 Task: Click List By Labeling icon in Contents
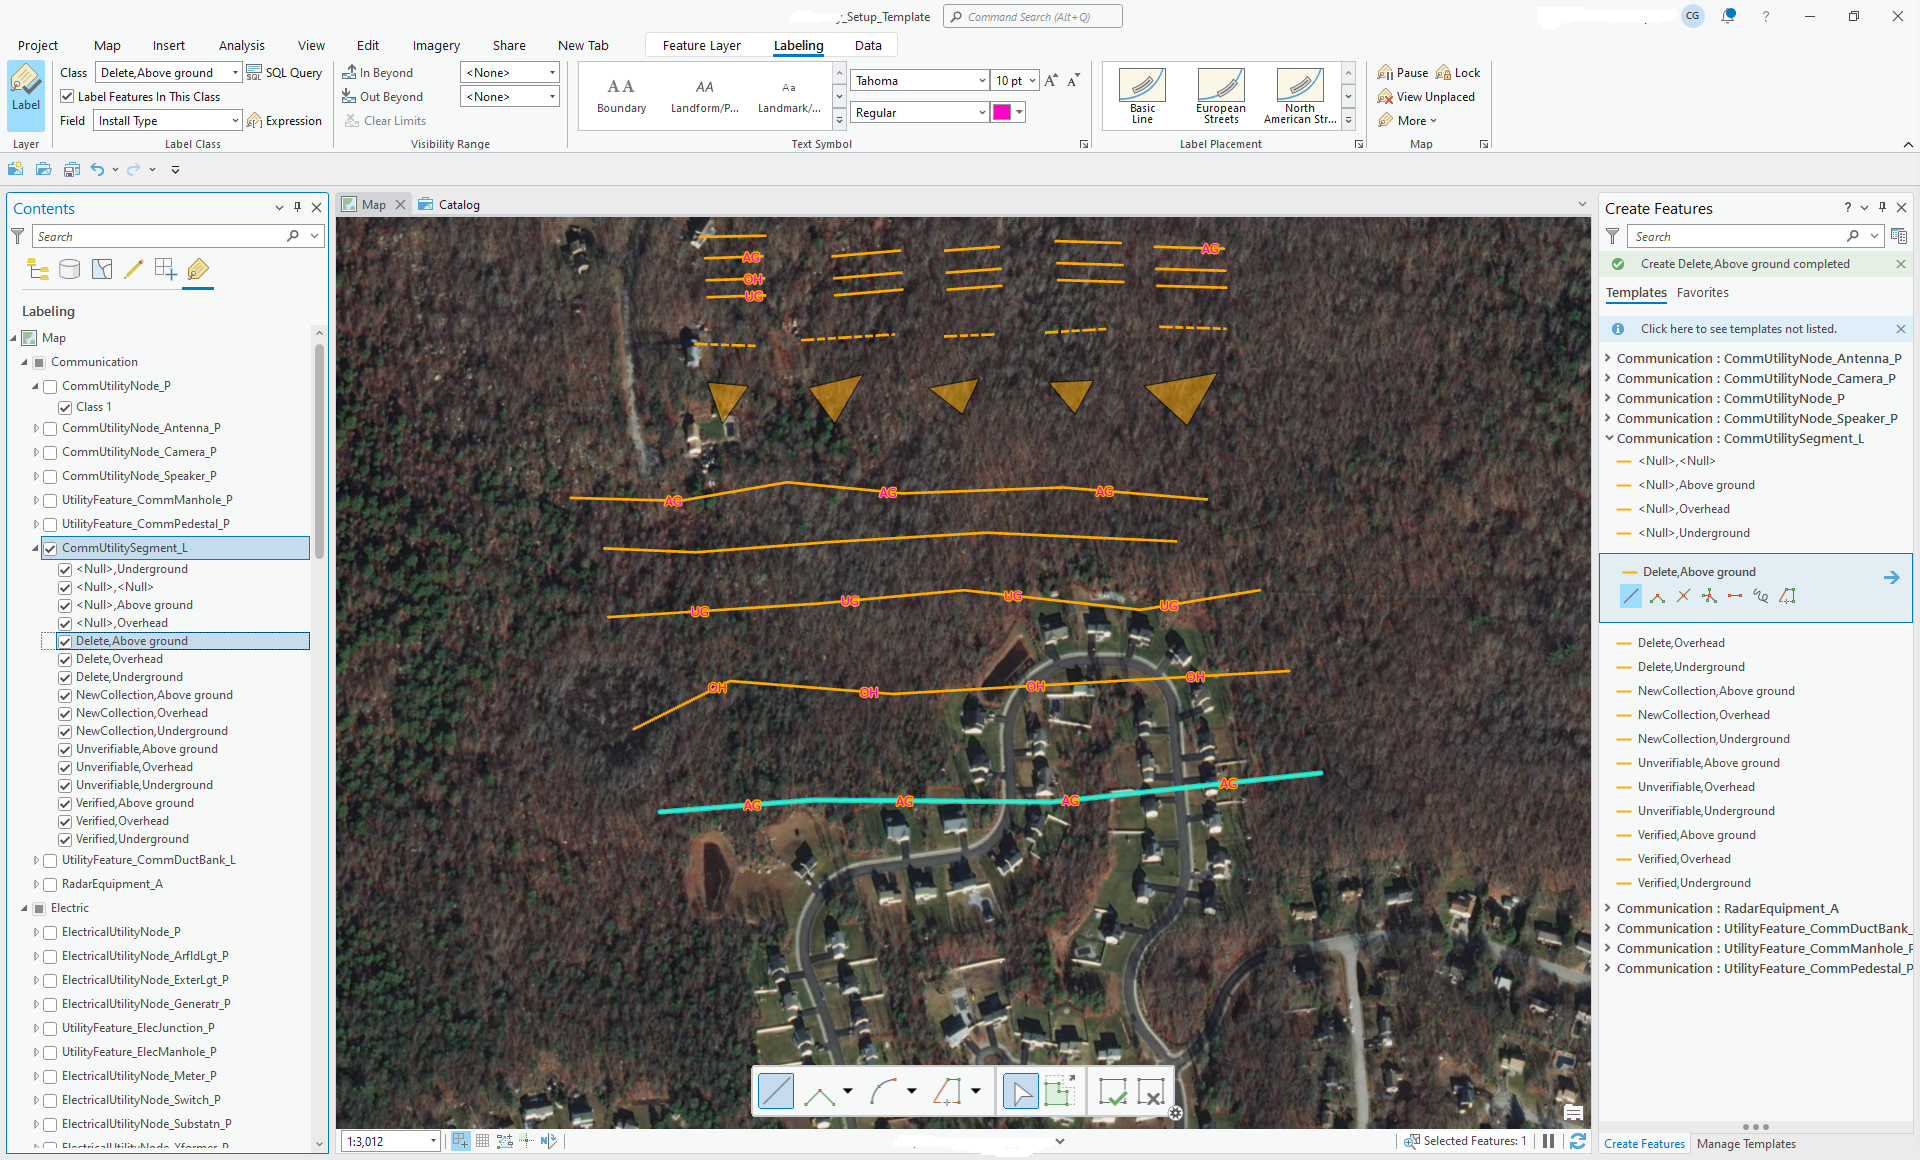198,269
